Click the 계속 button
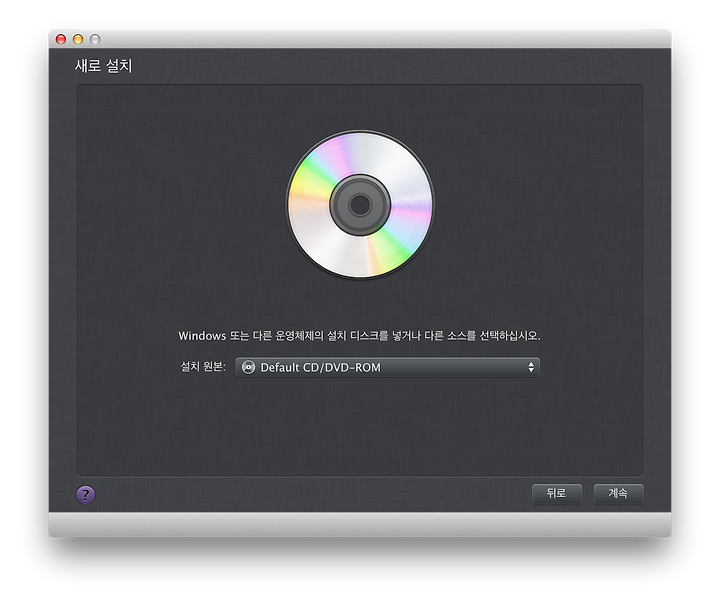720x605 pixels. point(618,493)
